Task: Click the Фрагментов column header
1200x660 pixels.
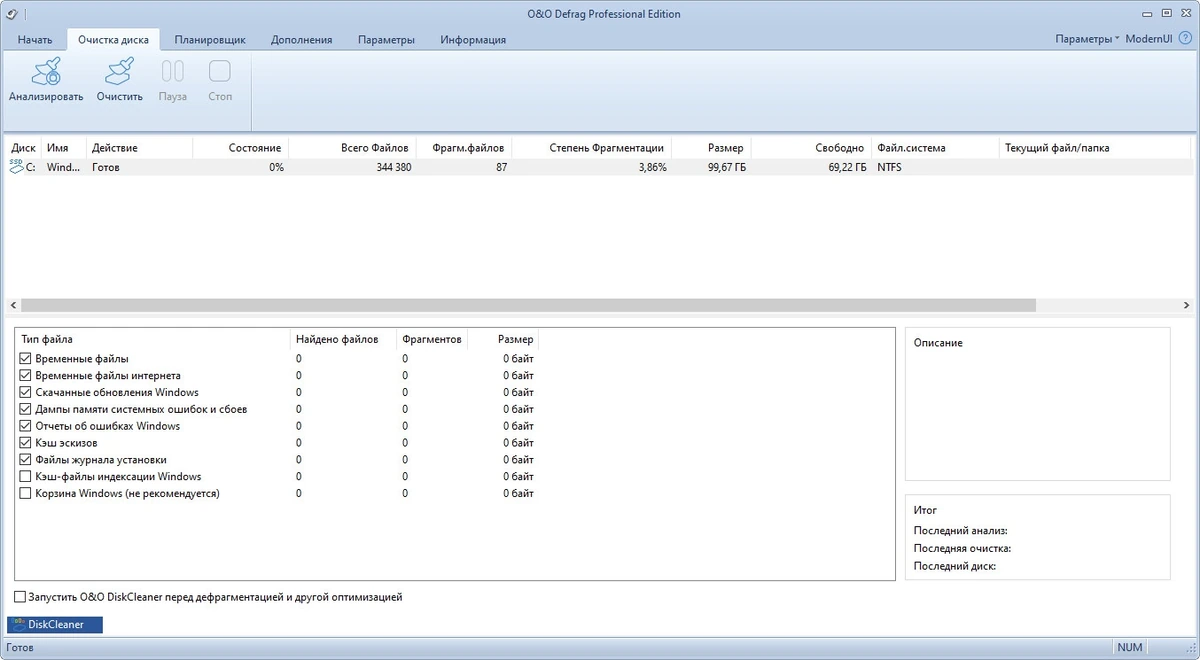Action: 432,339
